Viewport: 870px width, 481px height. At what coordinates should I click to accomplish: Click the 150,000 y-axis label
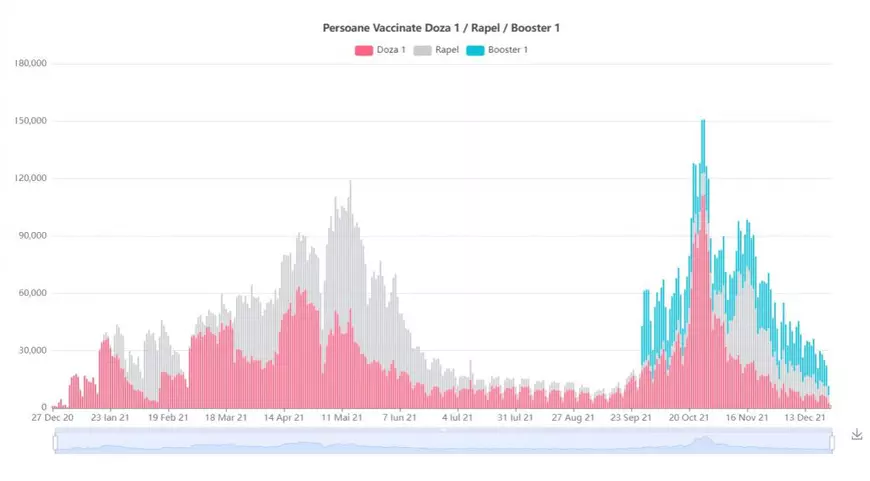(x=32, y=121)
